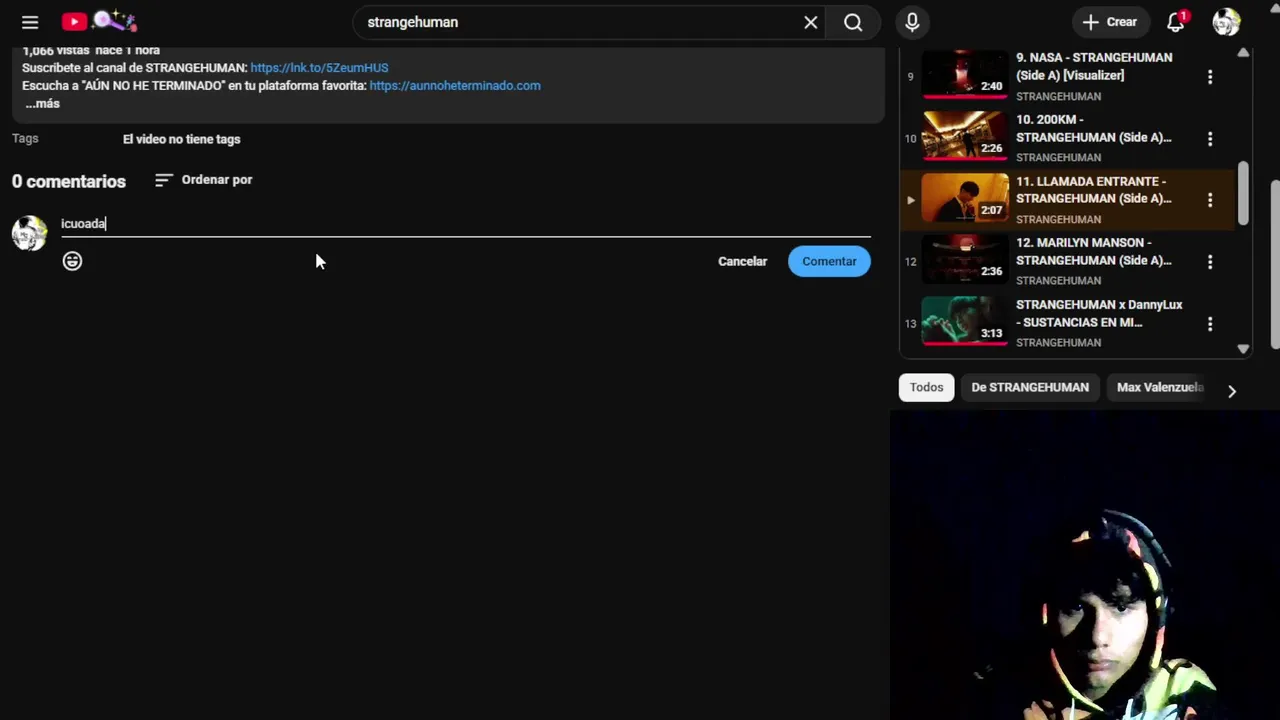Click the comment text field
The height and width of the screenshot is (720, 1280).
[x=465, y=224]
